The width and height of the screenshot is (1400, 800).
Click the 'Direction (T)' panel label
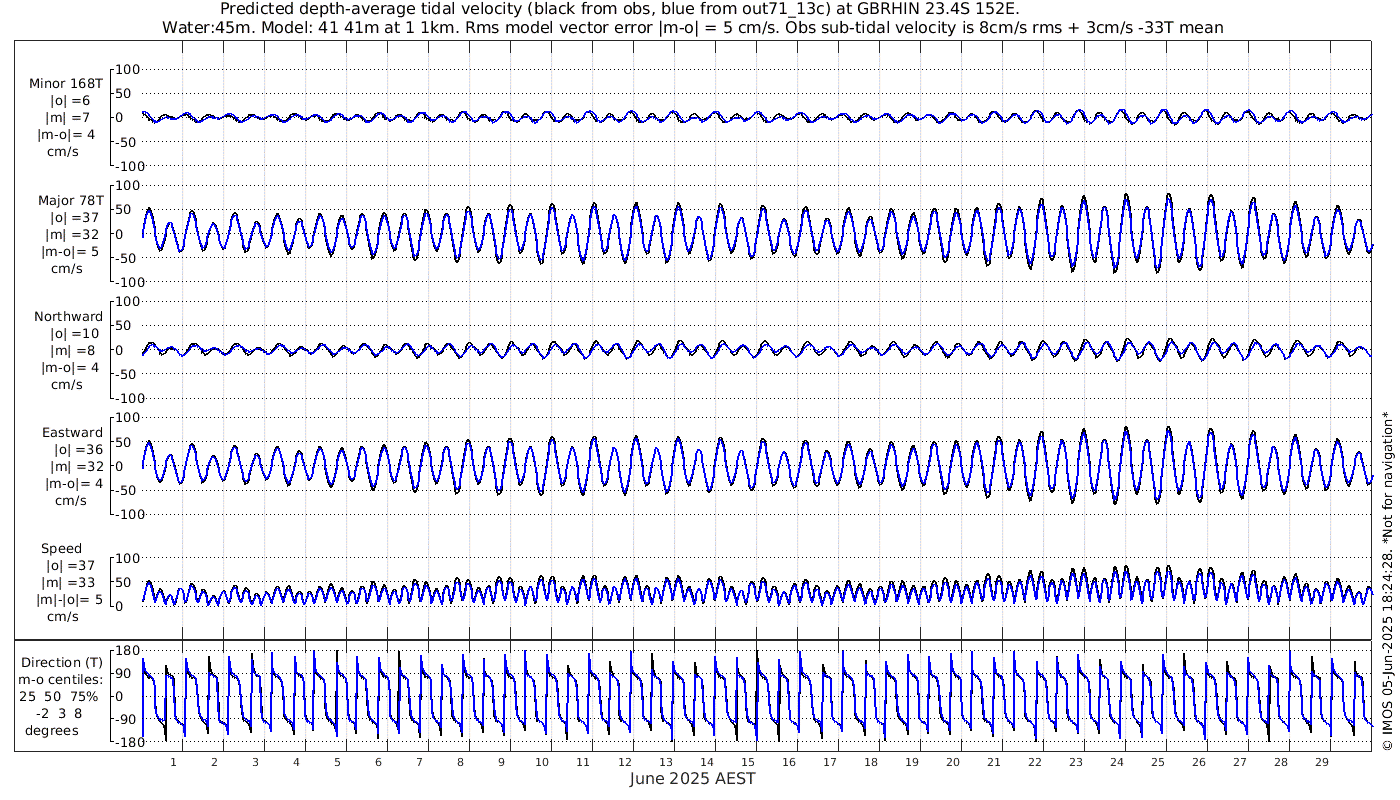62,662
